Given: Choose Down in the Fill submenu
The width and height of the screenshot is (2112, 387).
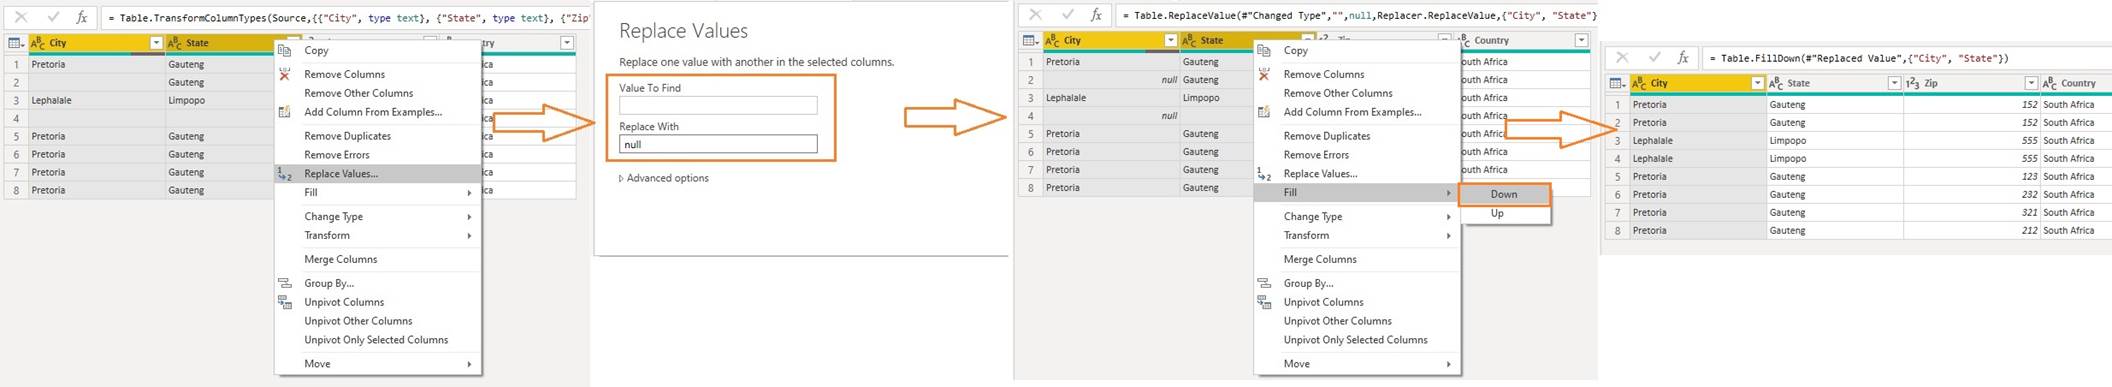Looking at the screenshot, I should (x=1504, y=195).
